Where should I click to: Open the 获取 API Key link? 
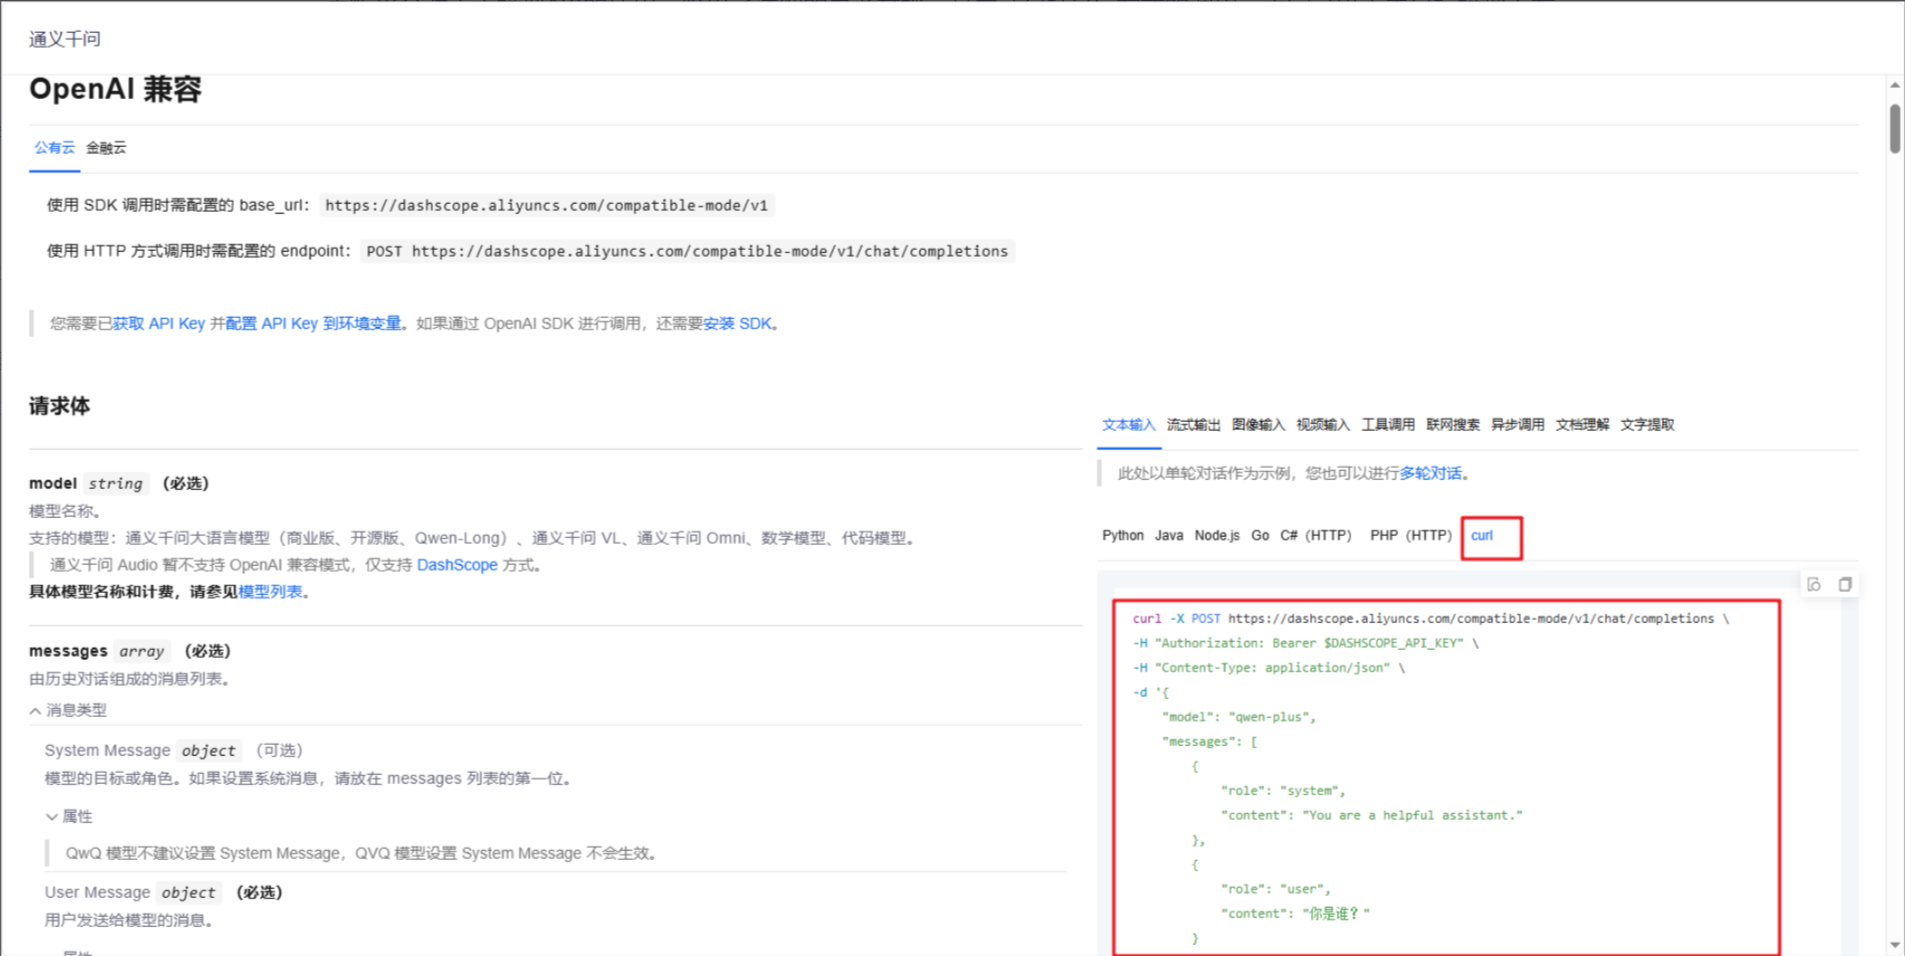click(158, 324)
